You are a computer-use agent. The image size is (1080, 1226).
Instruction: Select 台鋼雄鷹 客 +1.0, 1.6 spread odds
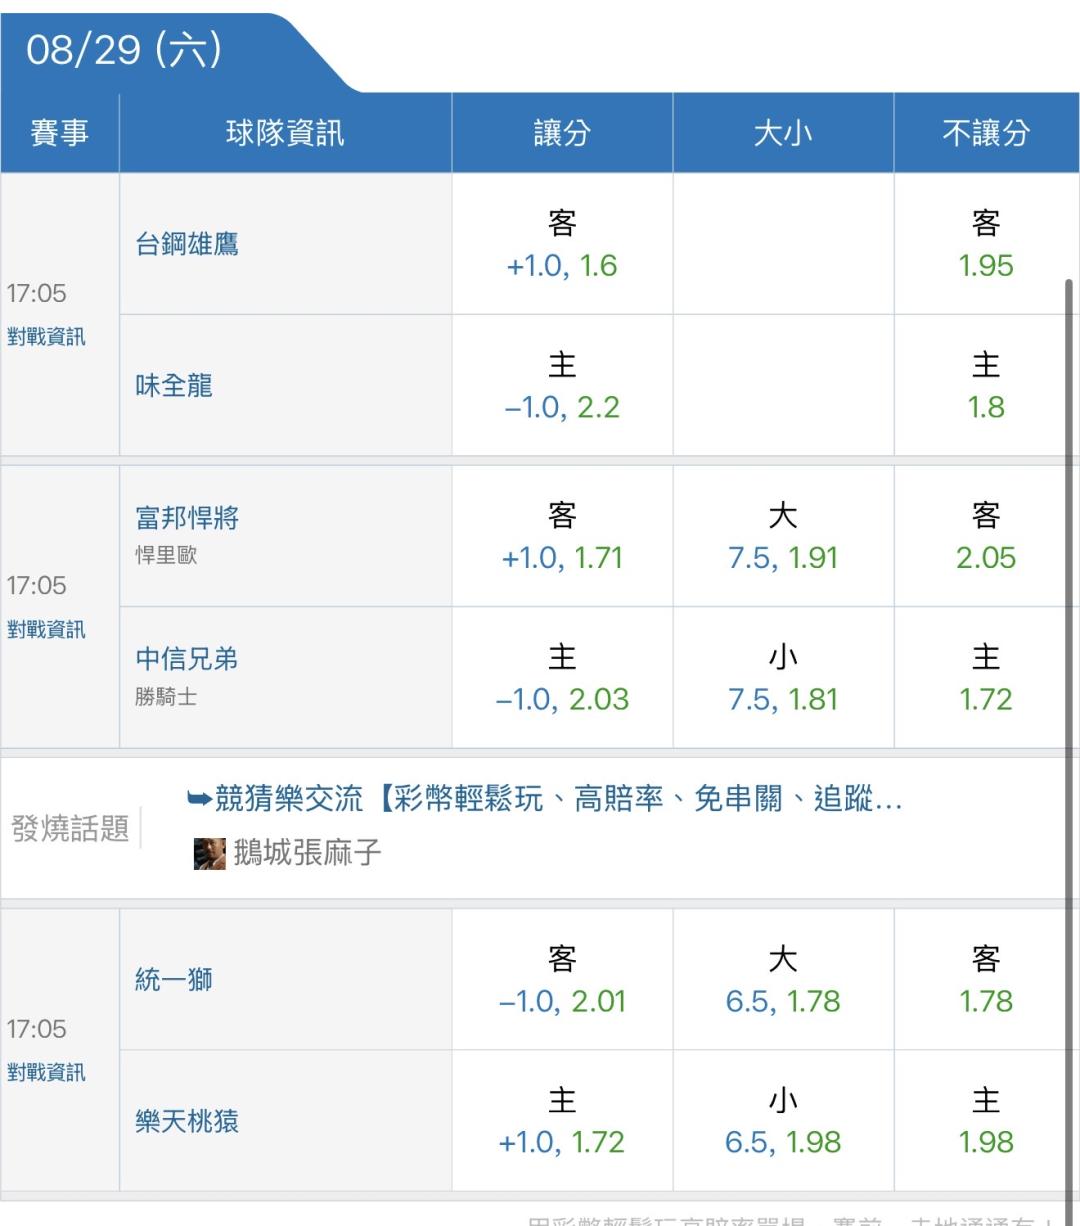[562, 244]
